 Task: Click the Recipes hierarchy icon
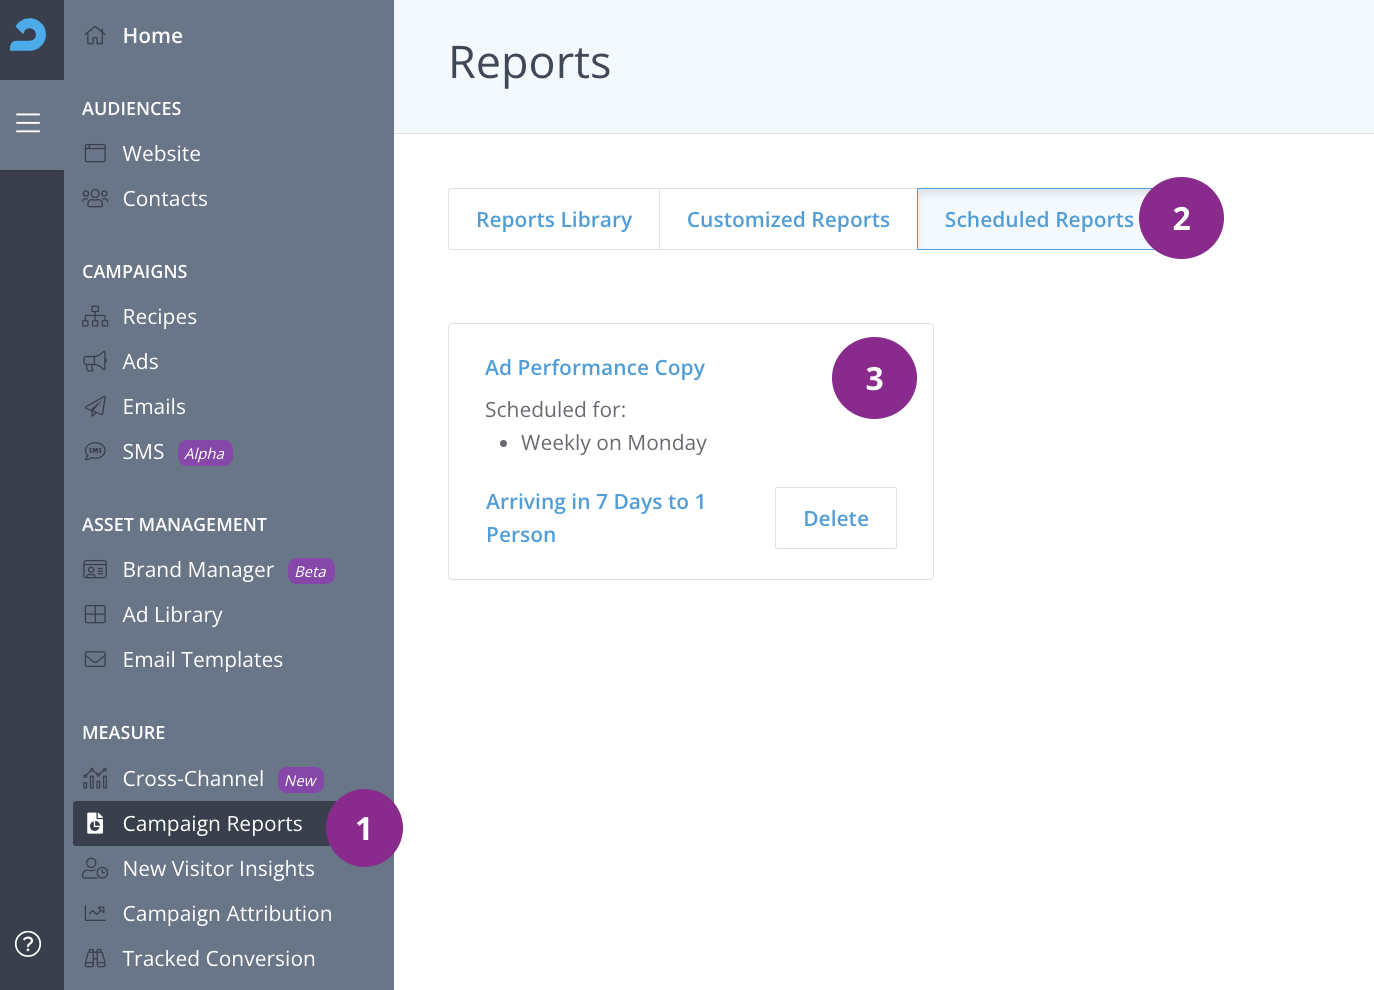[x=95, y=316]
